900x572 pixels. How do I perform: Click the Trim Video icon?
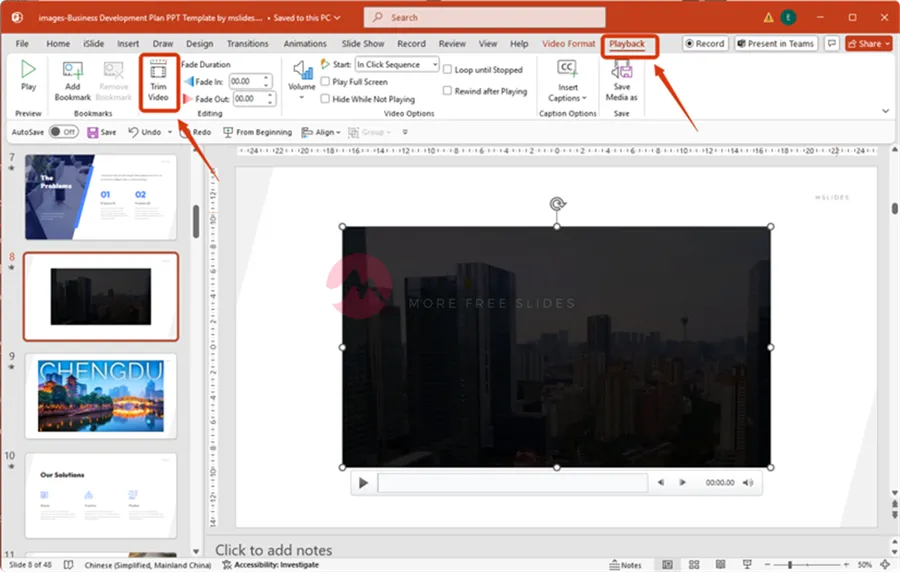pyautogui.click(x=158, y=72)
